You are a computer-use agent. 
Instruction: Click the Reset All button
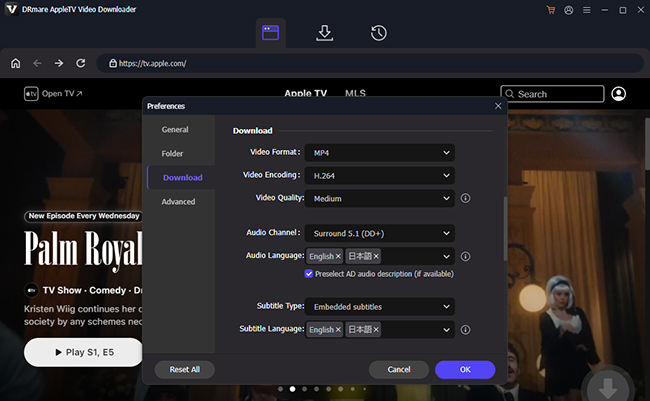click(x=185, y=369)
